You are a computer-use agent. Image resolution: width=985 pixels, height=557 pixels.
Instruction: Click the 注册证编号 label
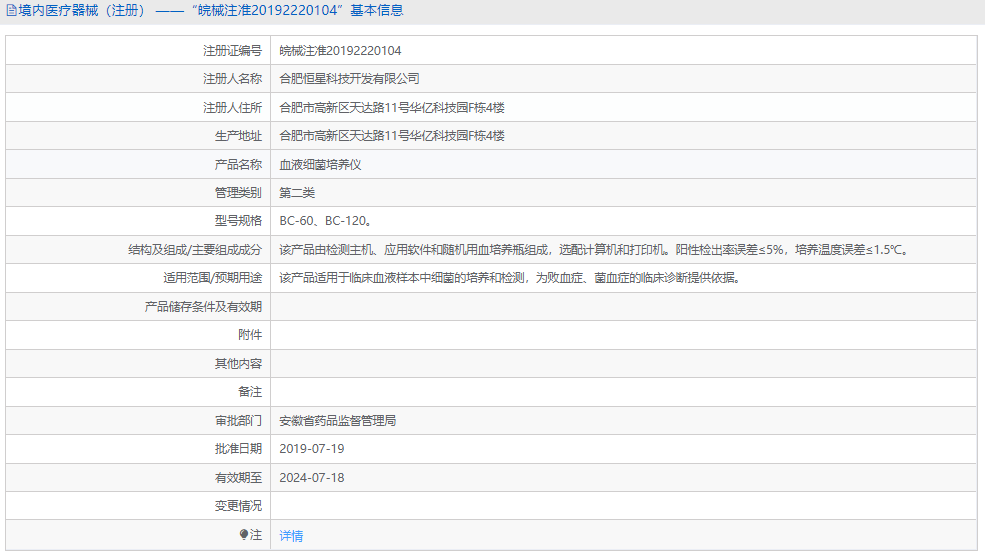coord(232,51)
